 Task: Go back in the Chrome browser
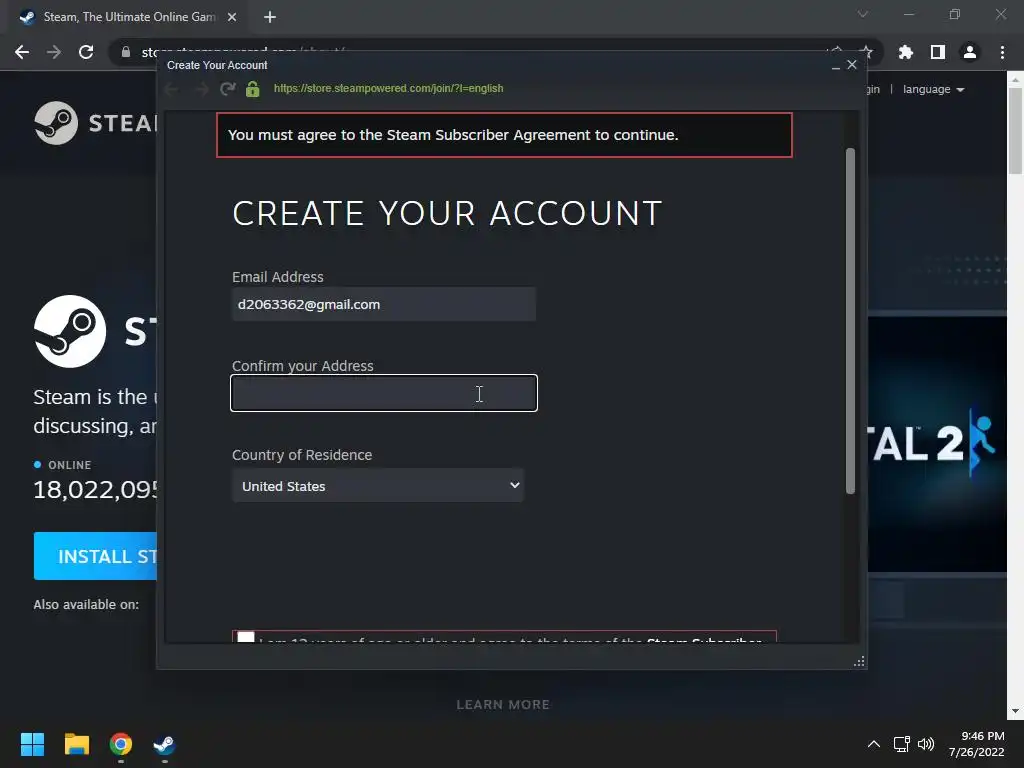coord(22,52)
